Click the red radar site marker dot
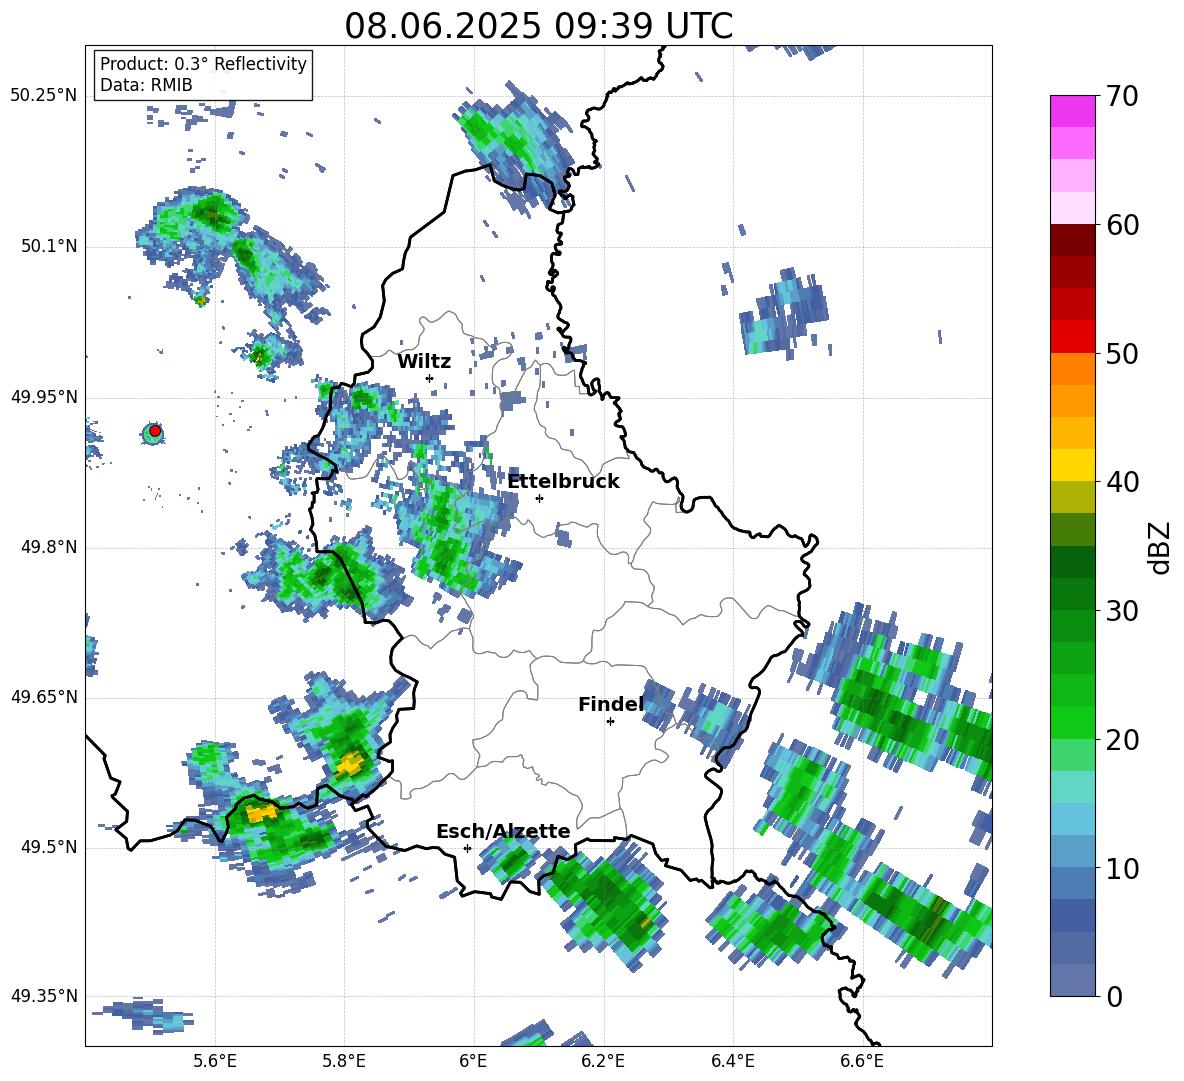The height and width of the screenshot is (1081, 1184). coord(155,431)
